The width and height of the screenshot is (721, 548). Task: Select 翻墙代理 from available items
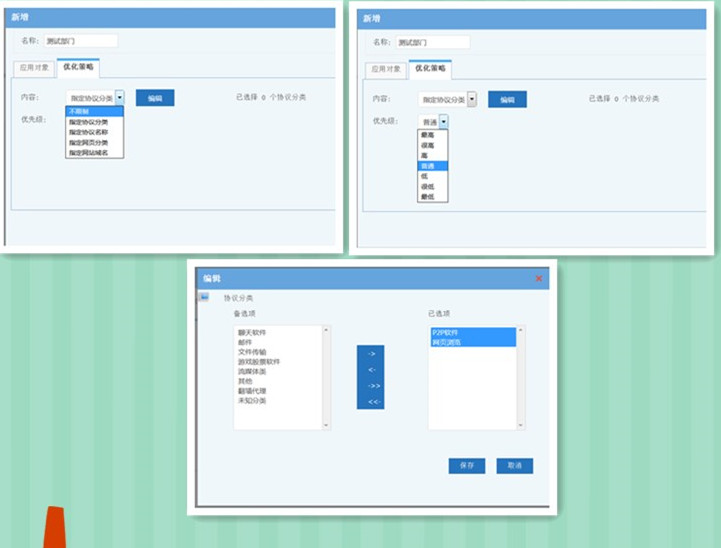click(x=251, y=391)
